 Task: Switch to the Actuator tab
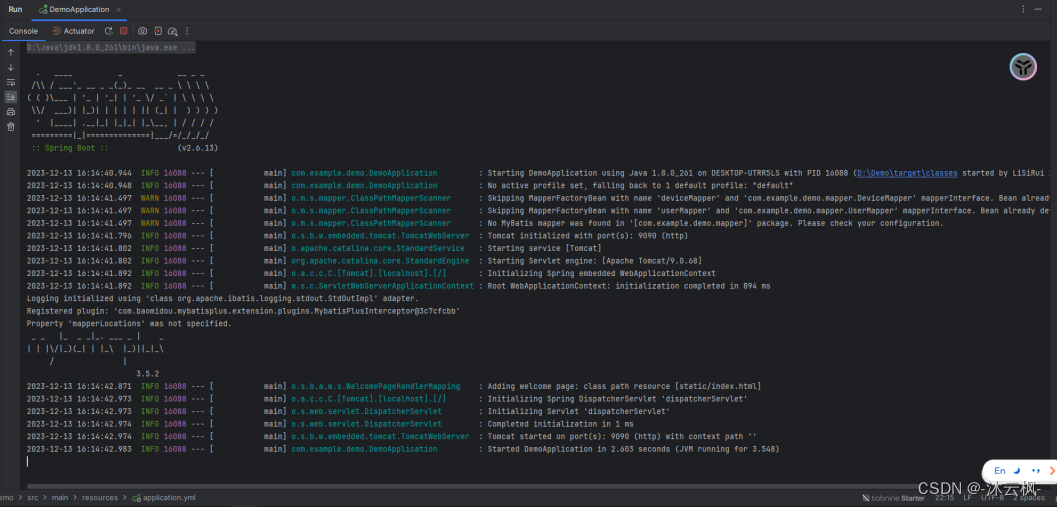73,31
